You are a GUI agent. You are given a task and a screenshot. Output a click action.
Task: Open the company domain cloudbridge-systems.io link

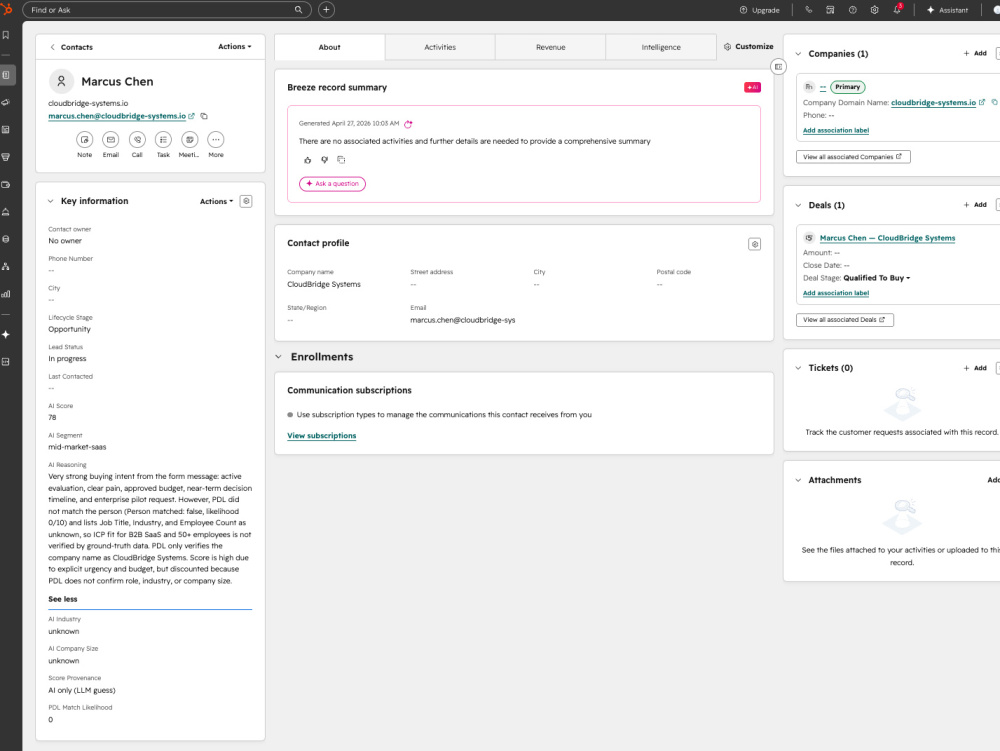(933, 103)
